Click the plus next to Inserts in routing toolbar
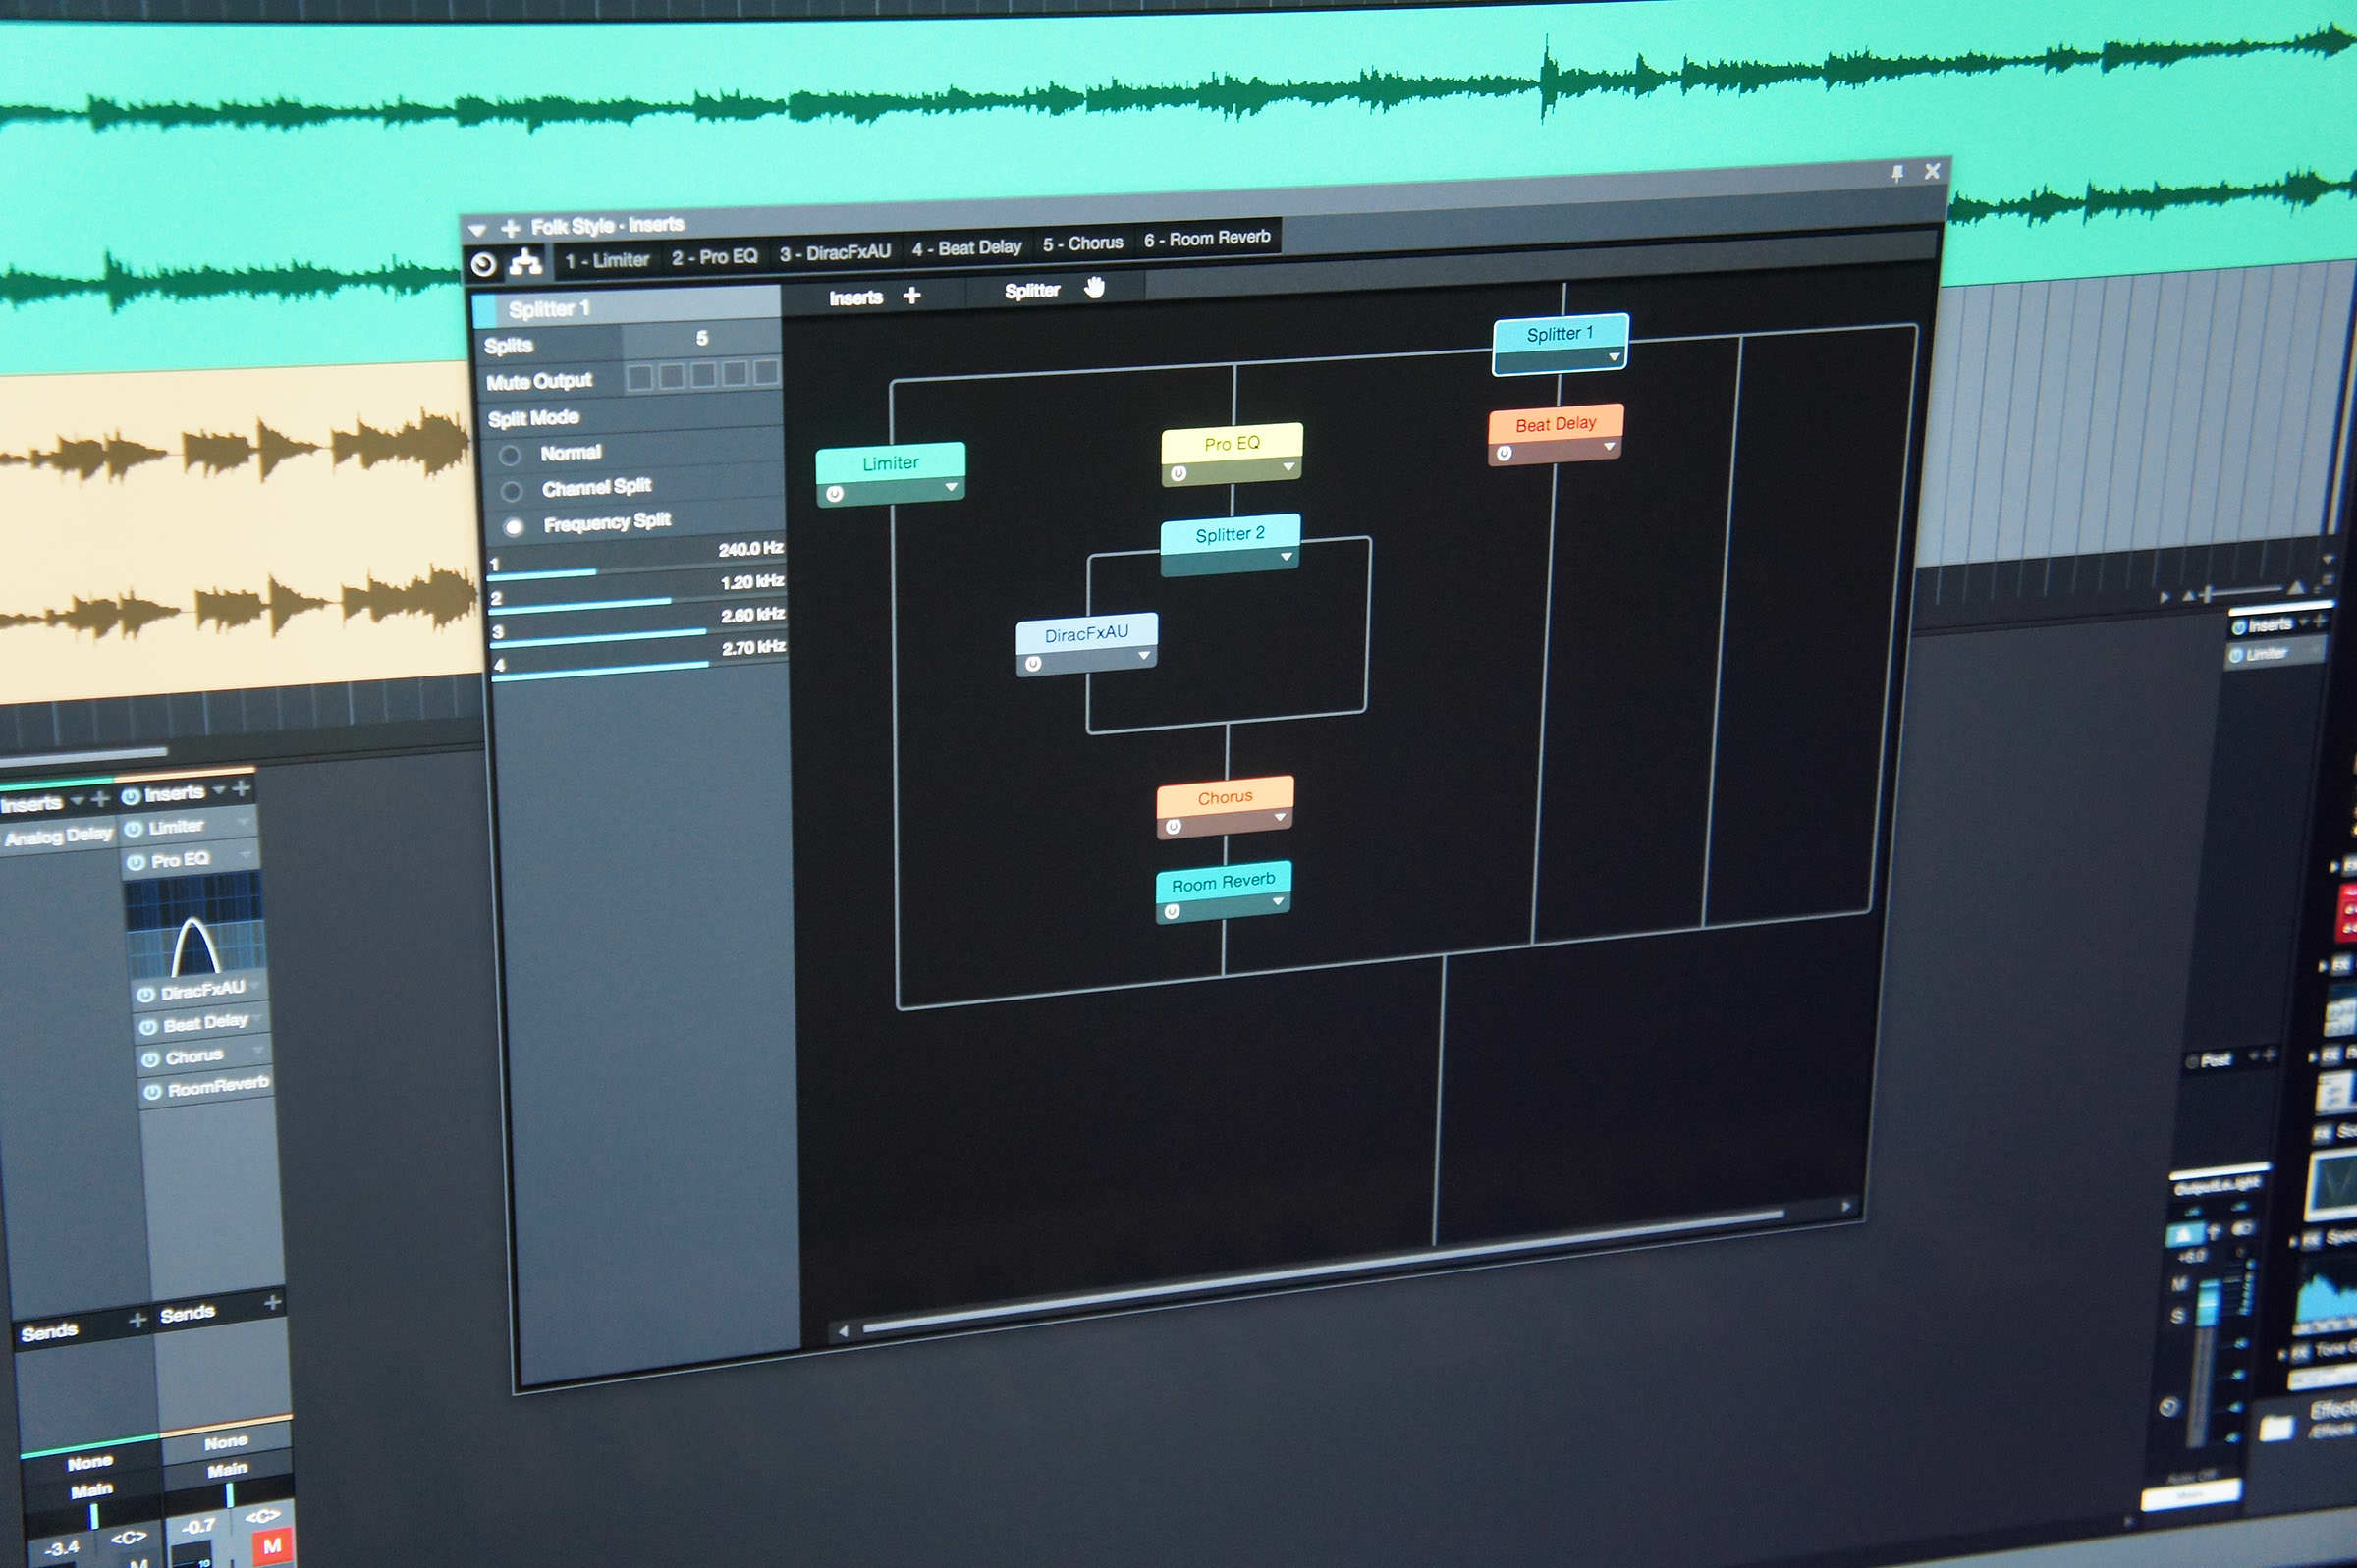The height and width of the screenshot is (1568, 2357). tap(911, 295)
